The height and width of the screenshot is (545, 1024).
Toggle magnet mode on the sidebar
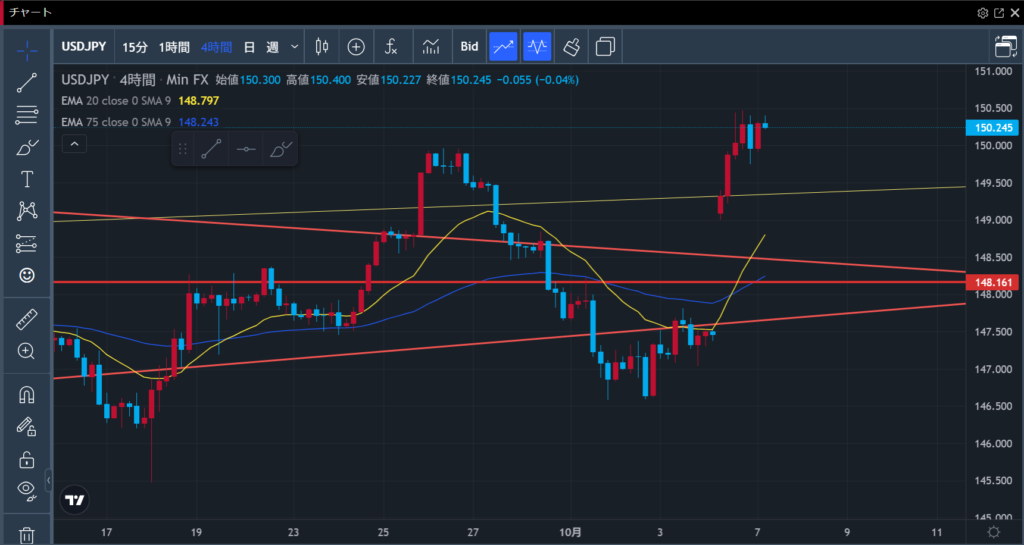[27, 396]
